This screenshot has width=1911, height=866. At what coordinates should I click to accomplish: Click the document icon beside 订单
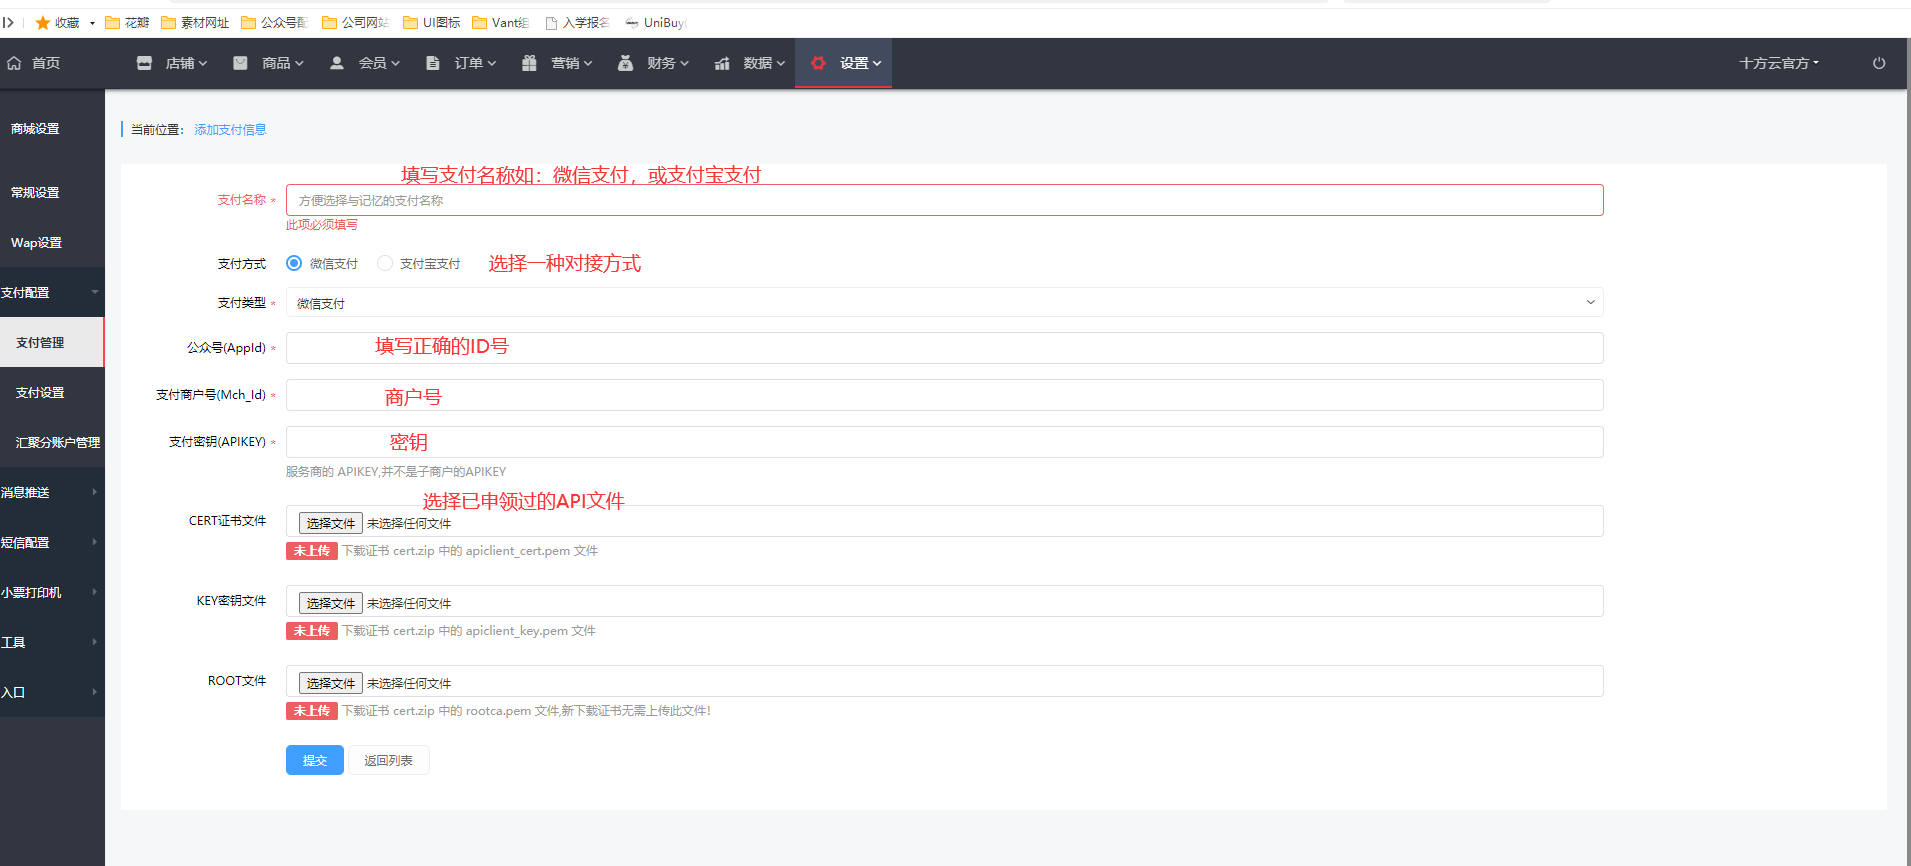(x=433, y=63)
